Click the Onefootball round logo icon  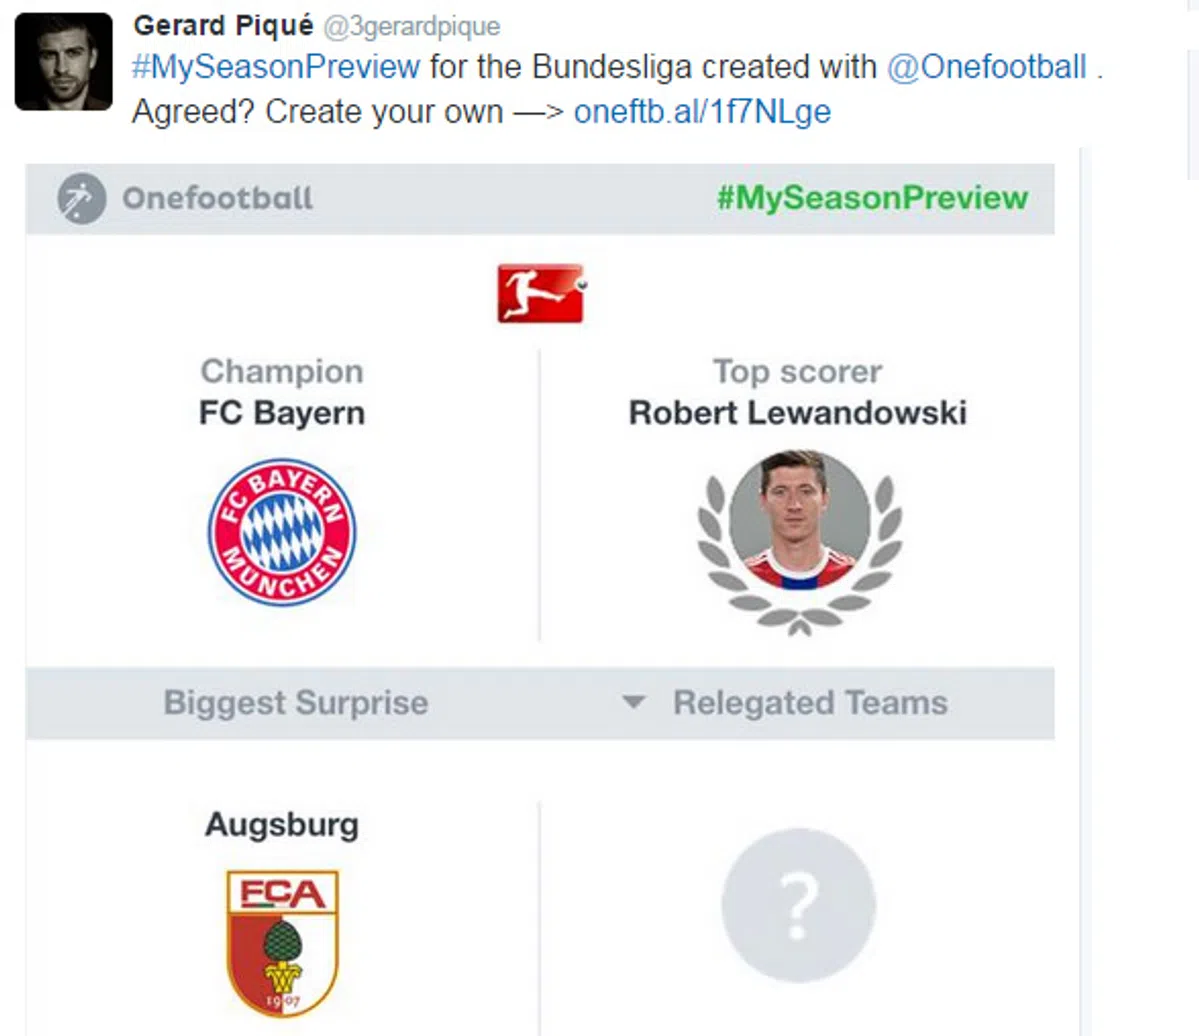(x=81, y=198)
